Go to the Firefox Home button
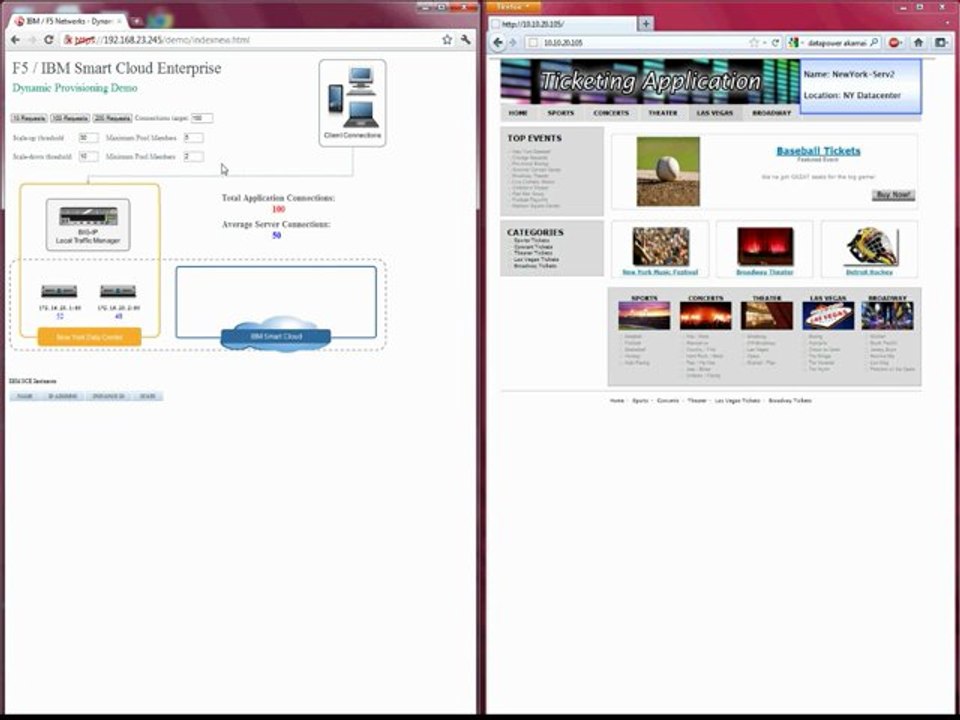 [918, 43]
